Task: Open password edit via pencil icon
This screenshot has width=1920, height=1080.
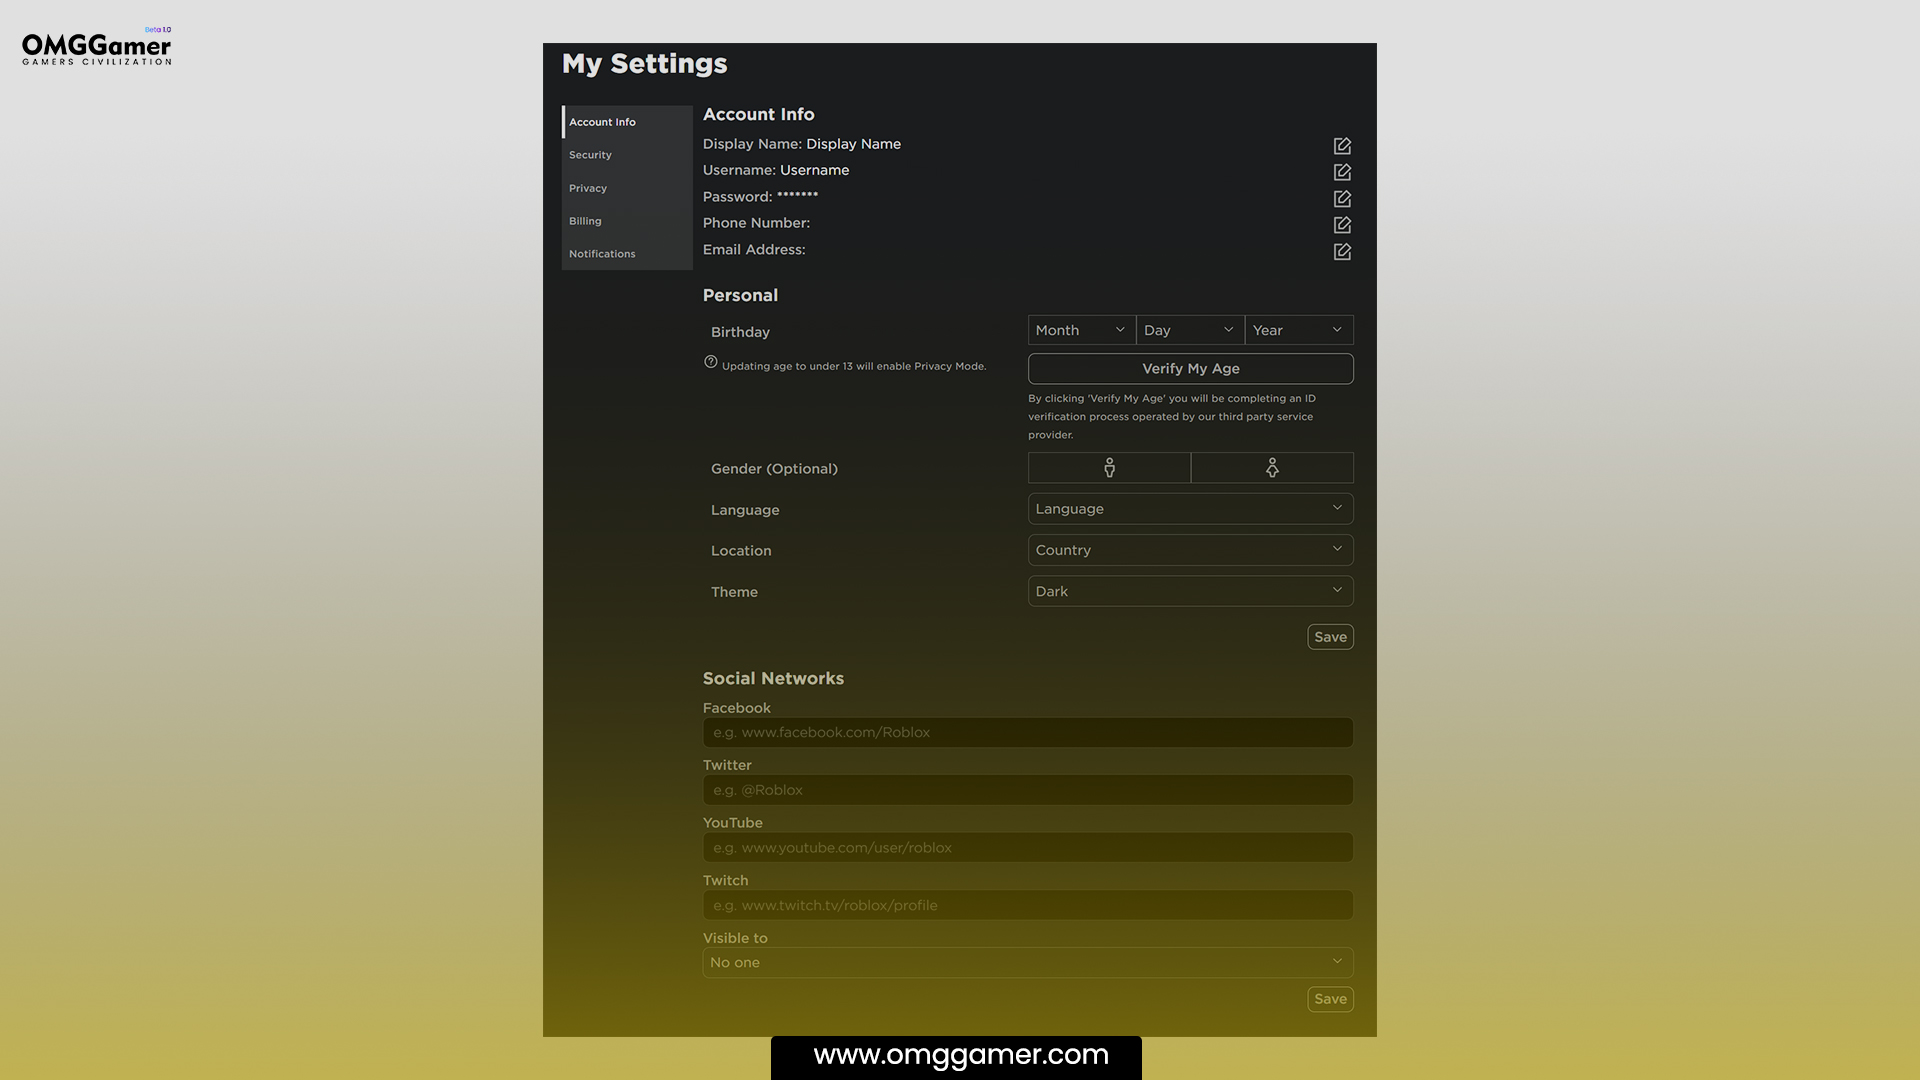Action: tap(1342, 199)
